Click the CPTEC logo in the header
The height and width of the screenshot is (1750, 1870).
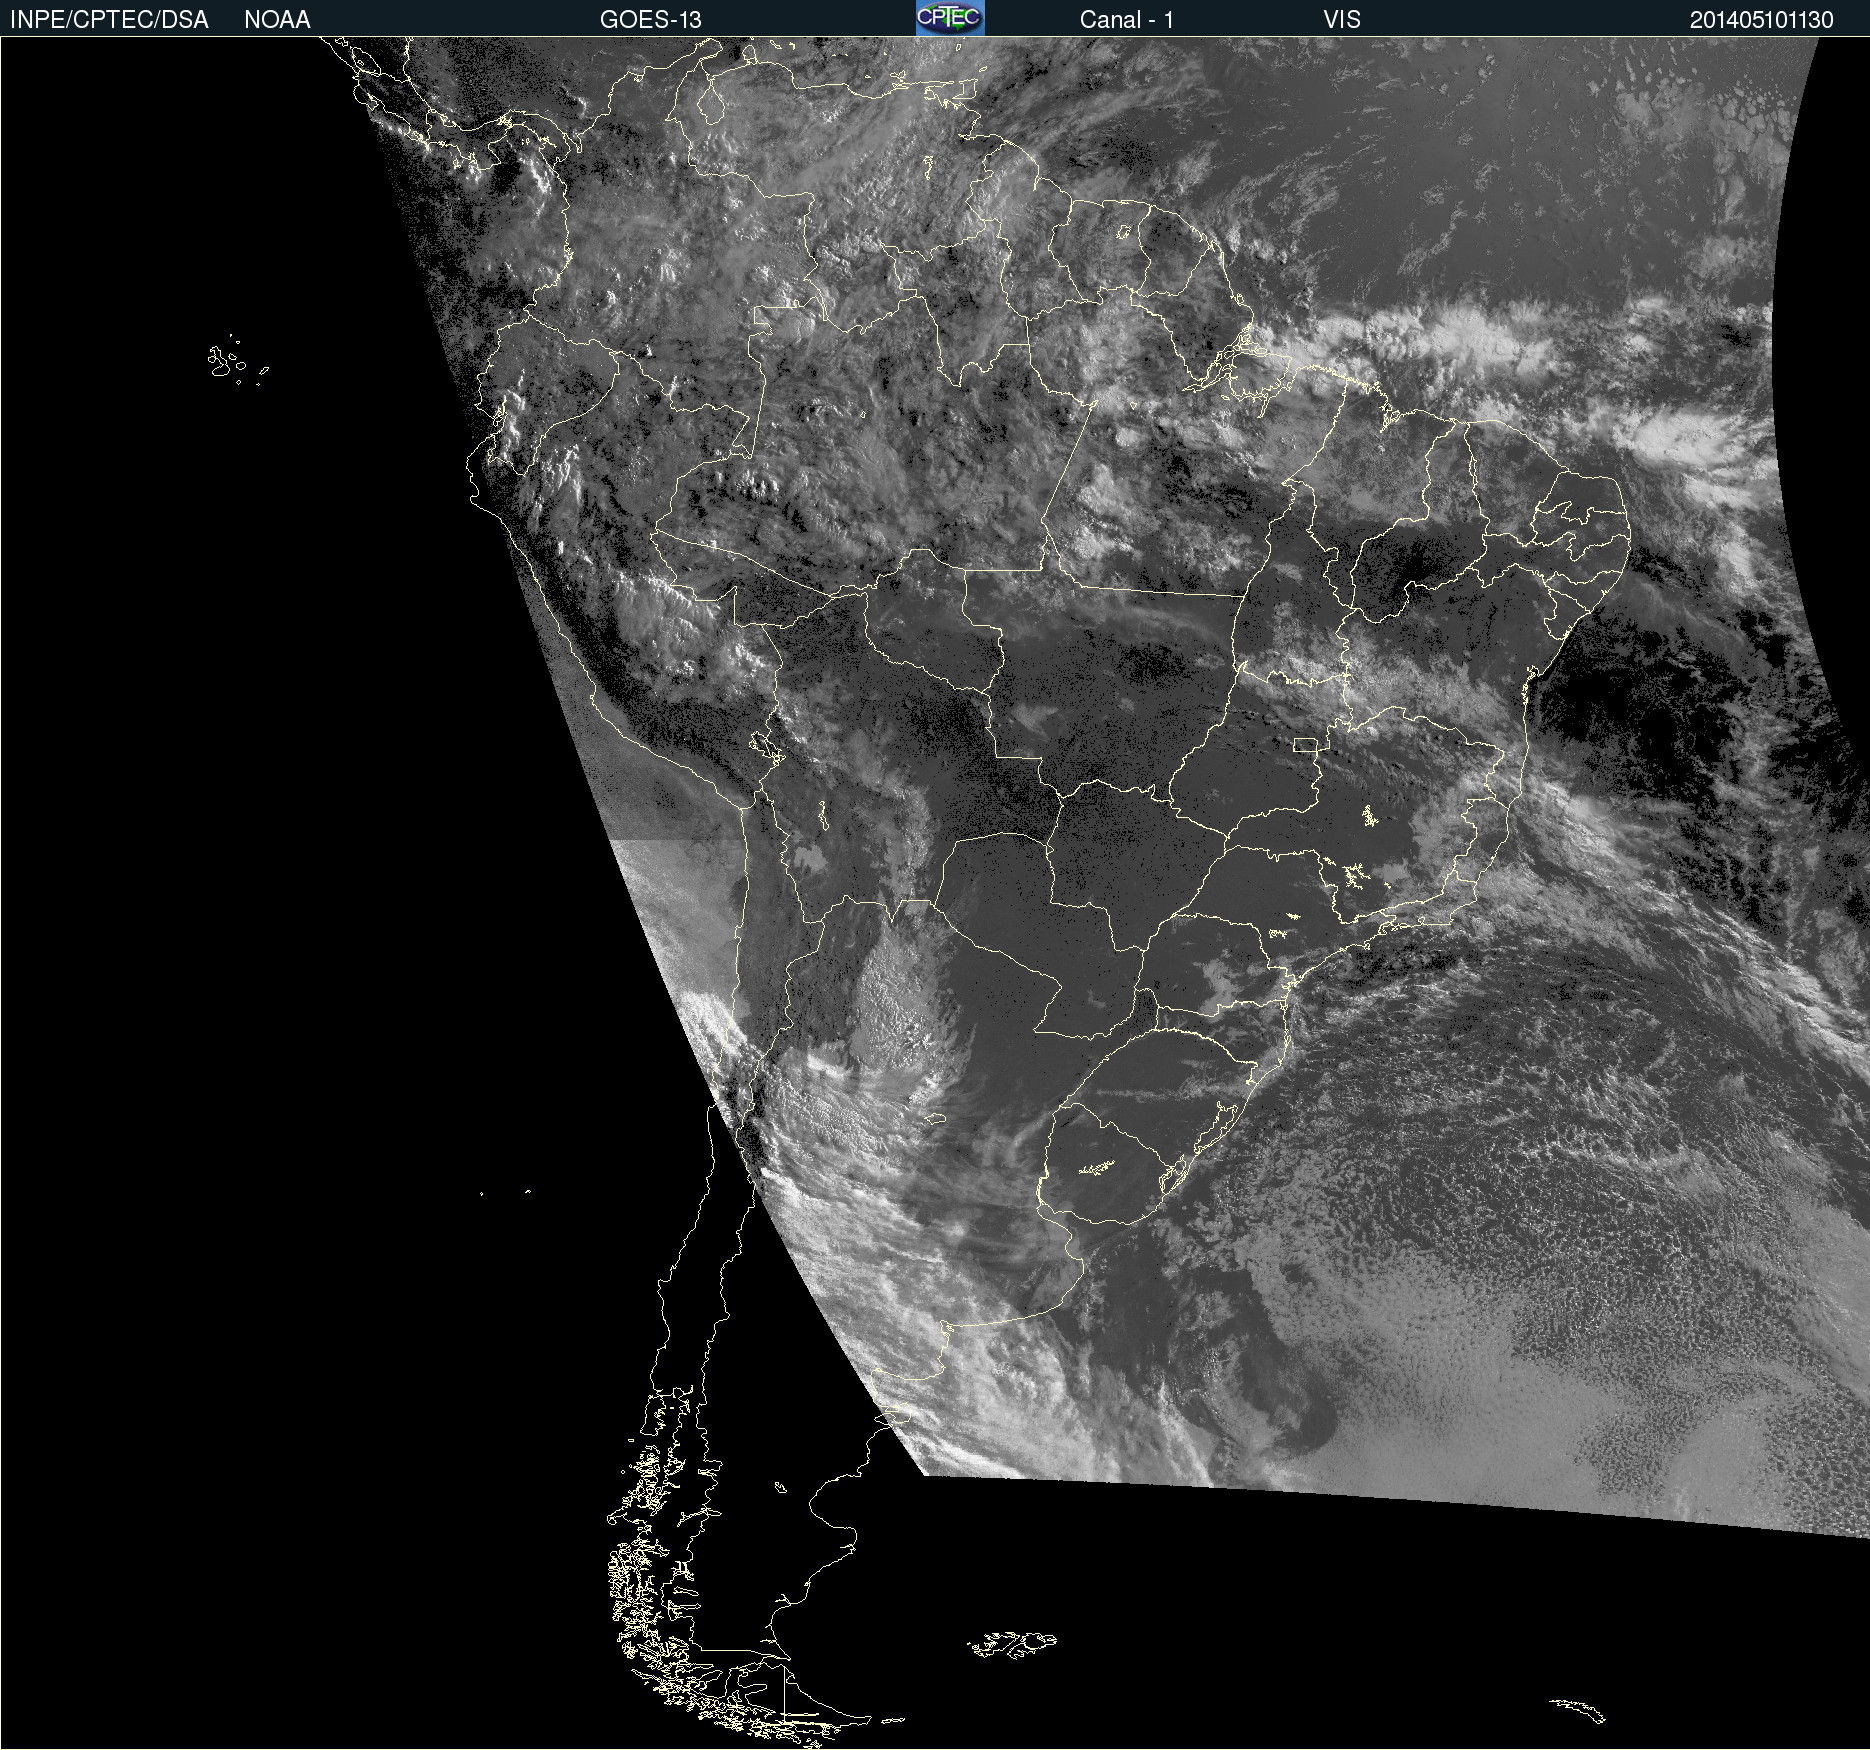tap(950, 18)
